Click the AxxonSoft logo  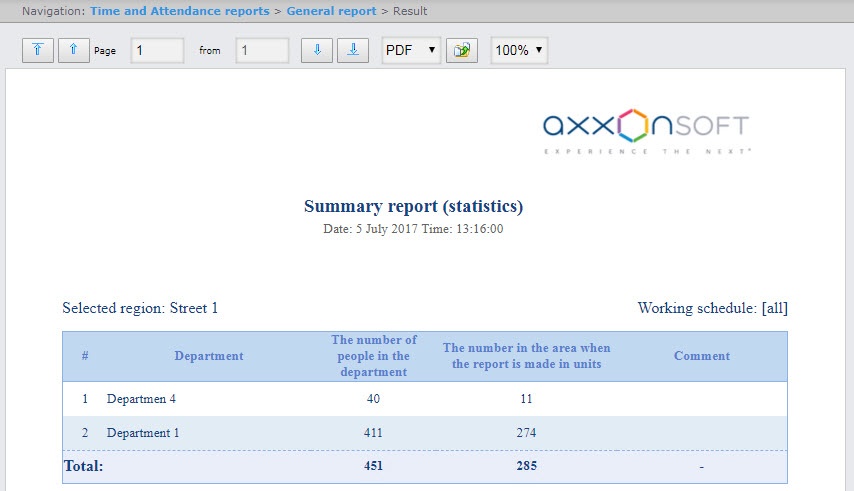click(x=645, y=131)
